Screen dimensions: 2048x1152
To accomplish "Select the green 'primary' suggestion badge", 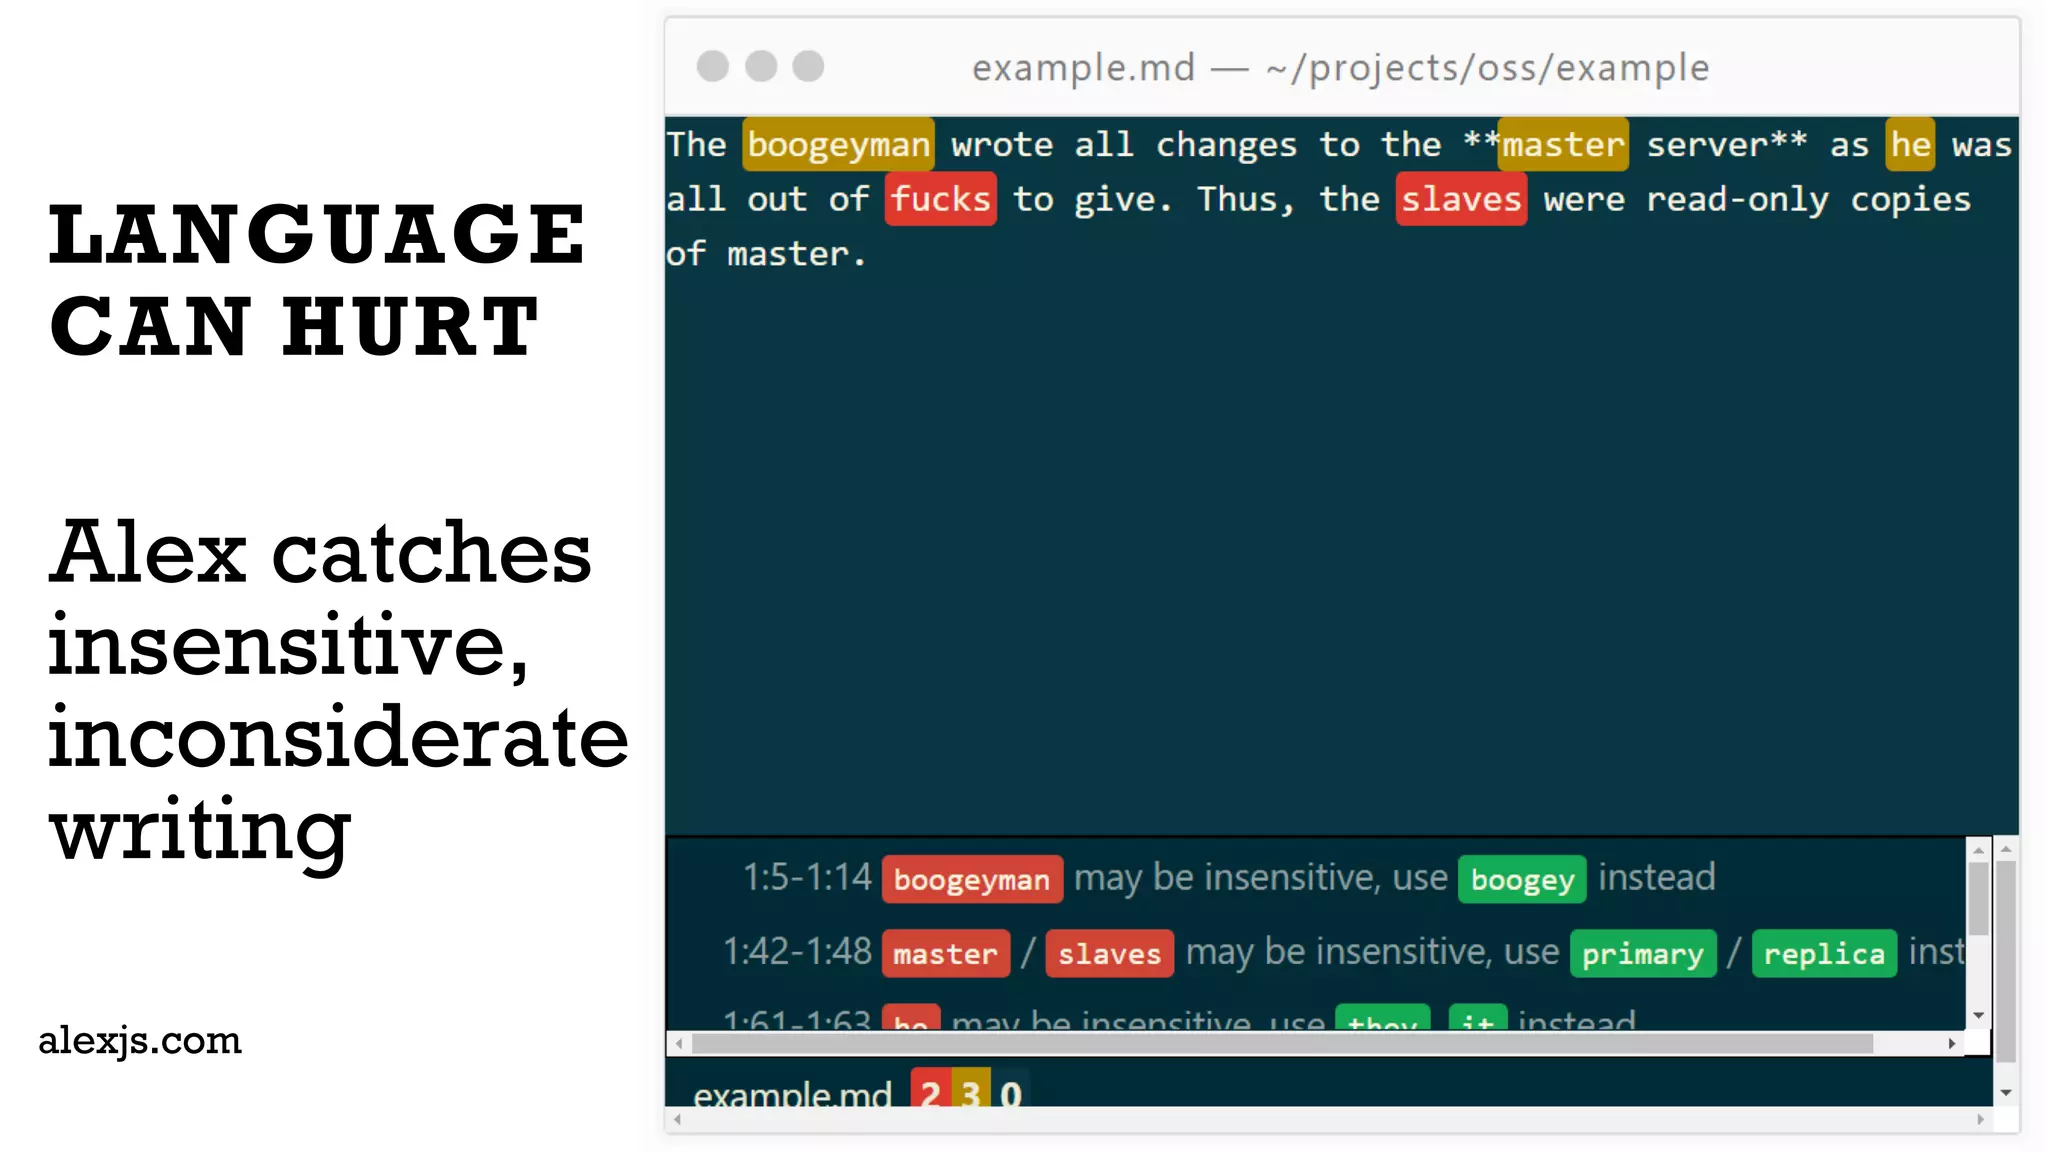I will pyautogui.click(x=1642, y=953).
